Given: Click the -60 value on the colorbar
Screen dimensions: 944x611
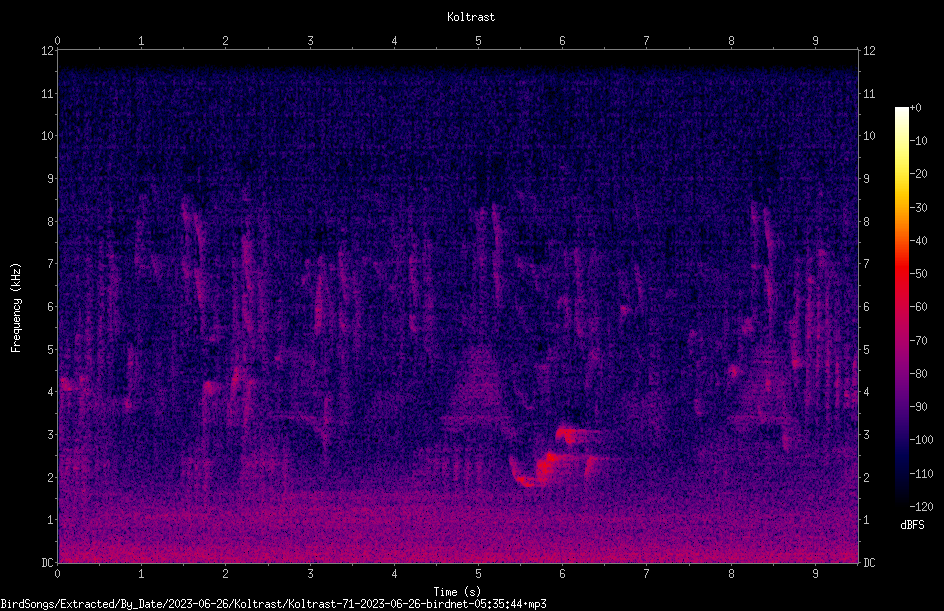Looking at the screenshot, I should pyautogui.click(x=918, y=307).
